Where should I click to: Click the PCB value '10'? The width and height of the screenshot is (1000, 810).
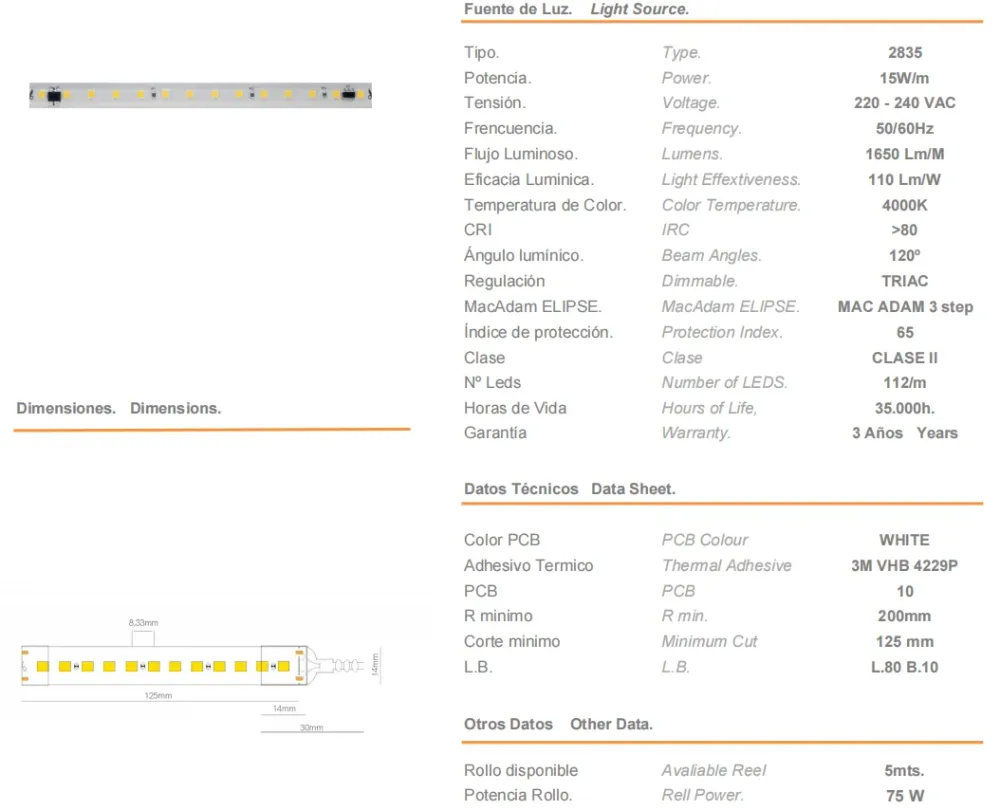point(904,591)
